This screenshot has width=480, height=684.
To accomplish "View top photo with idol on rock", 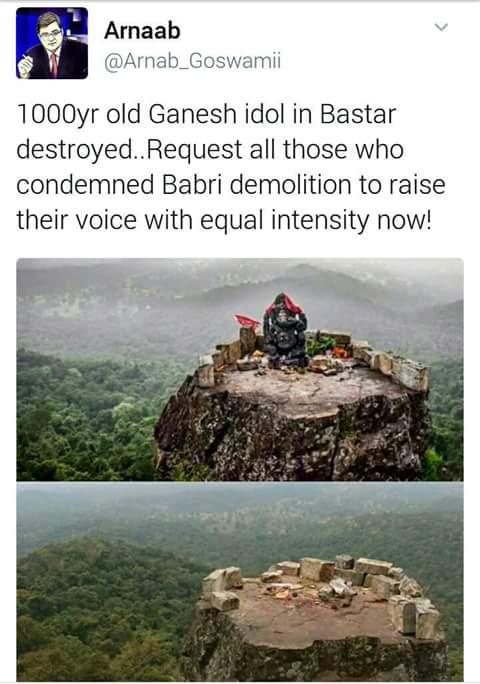I will tap(240, 369).
